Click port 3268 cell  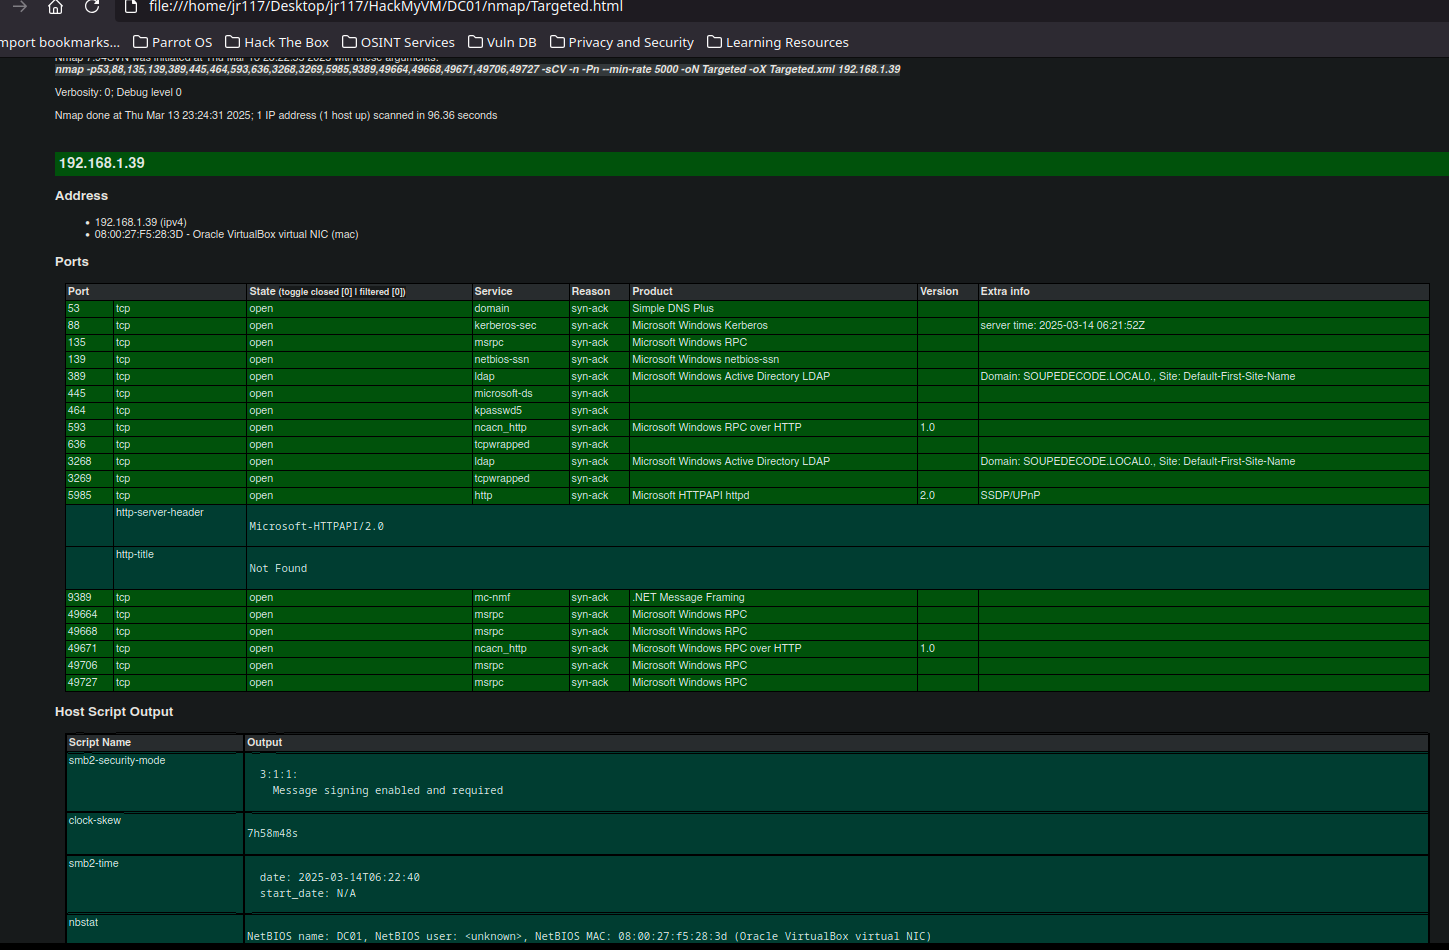click(x=89, y=462)
